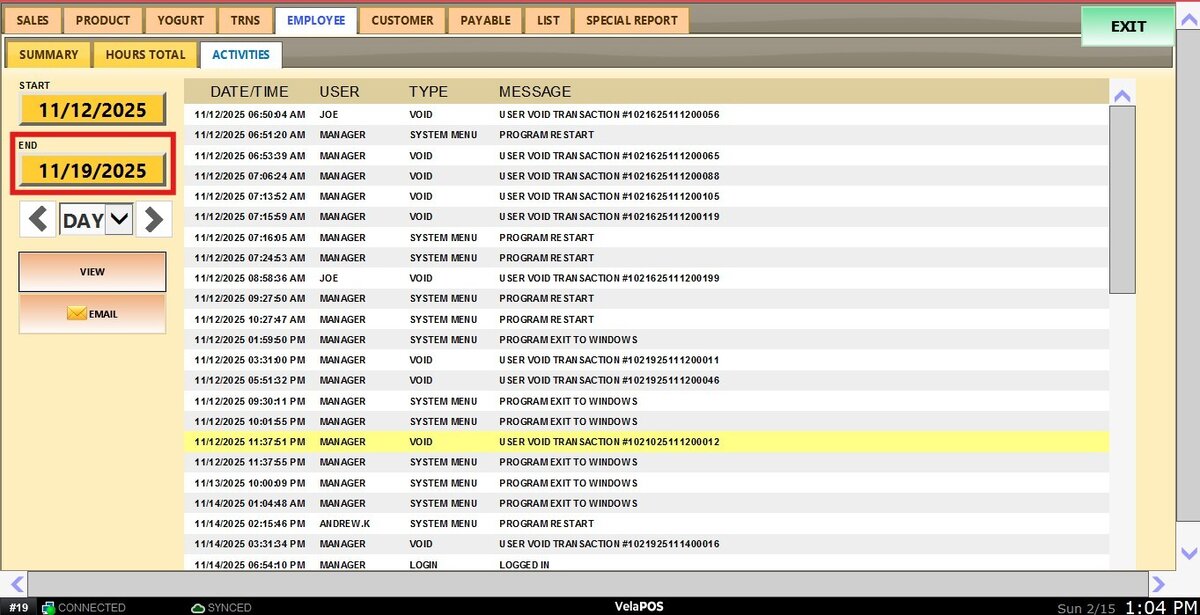Viewport: 1200px width, 615px height.
Task: Select the 06:51:20 AM program restart row
Action: [x=646, y=135]
